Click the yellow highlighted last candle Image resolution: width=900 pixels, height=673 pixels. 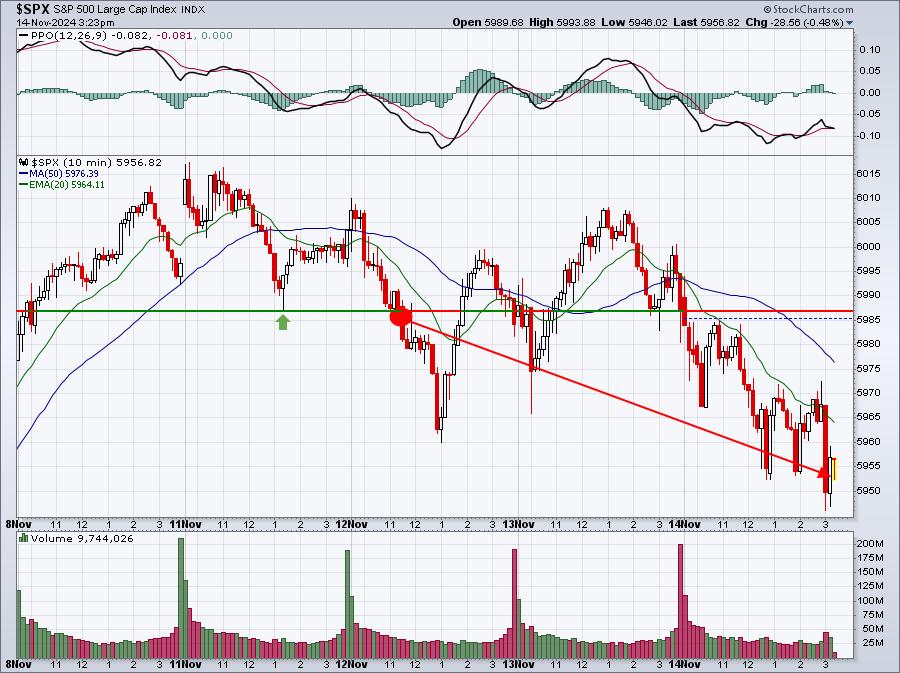tap(834, 469)
